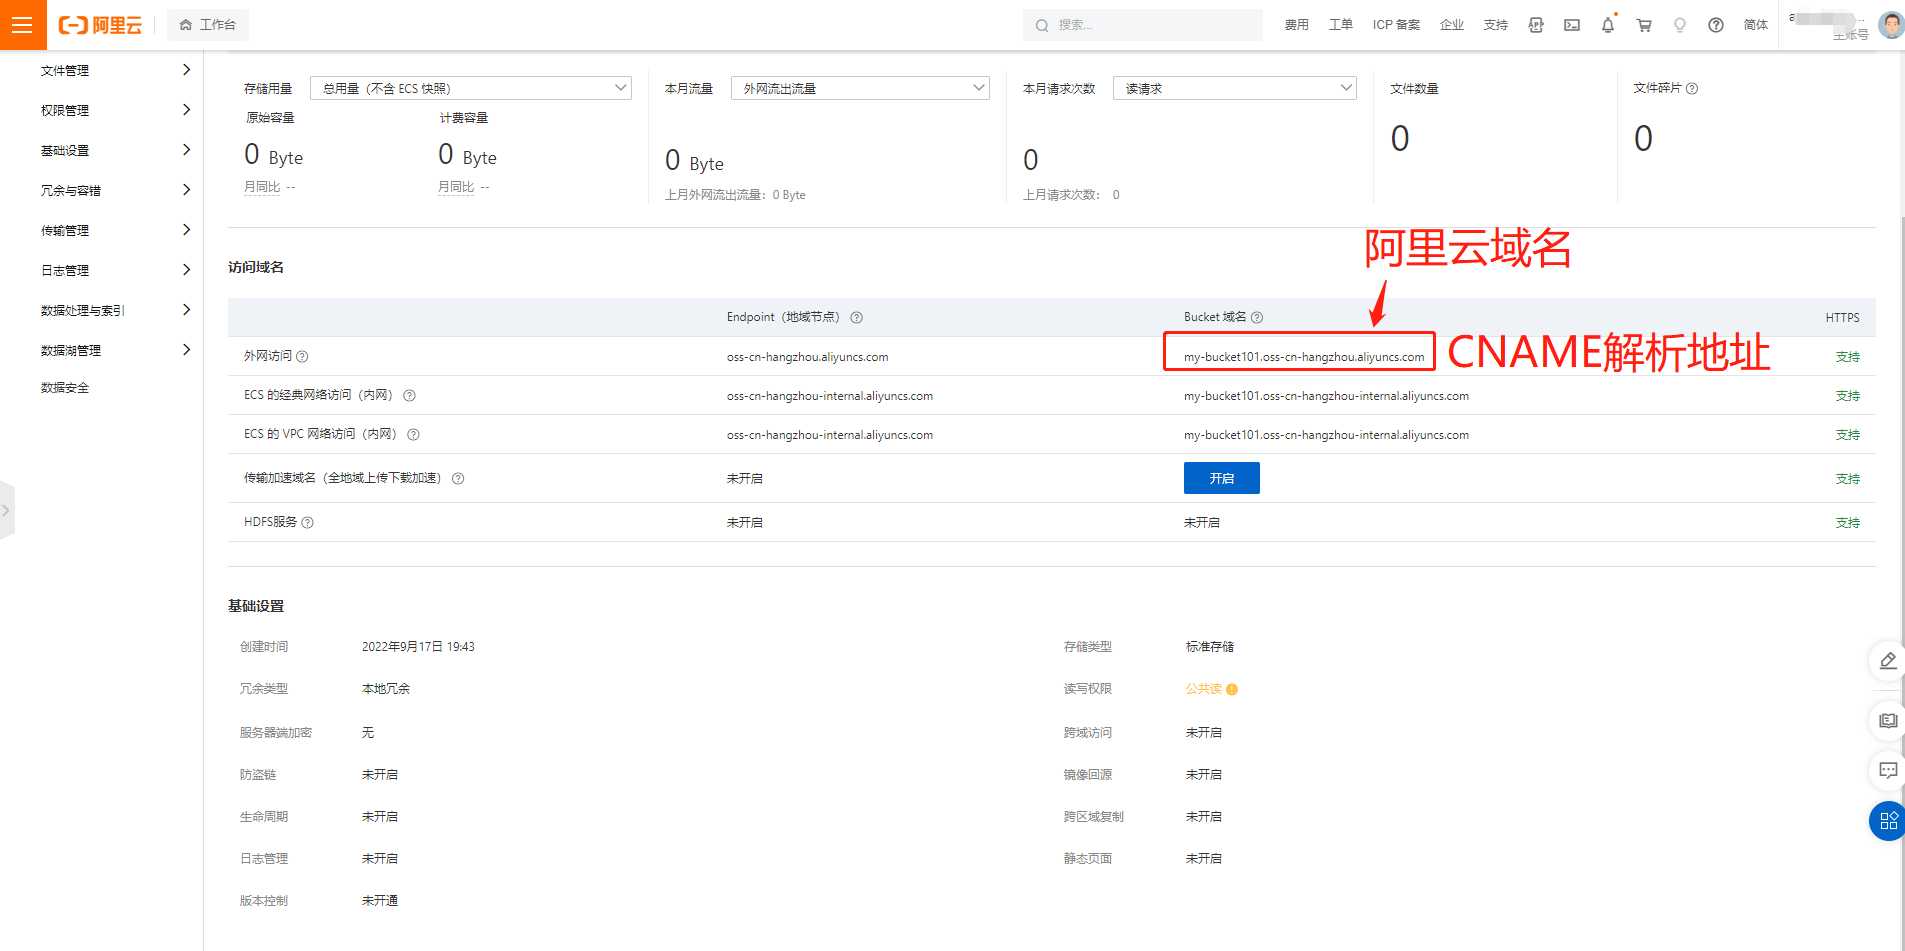The image size is (1905, 951).
Task: Click the edit pencil floating icon
Action: pyautogui.click(x=1888, y=661)
